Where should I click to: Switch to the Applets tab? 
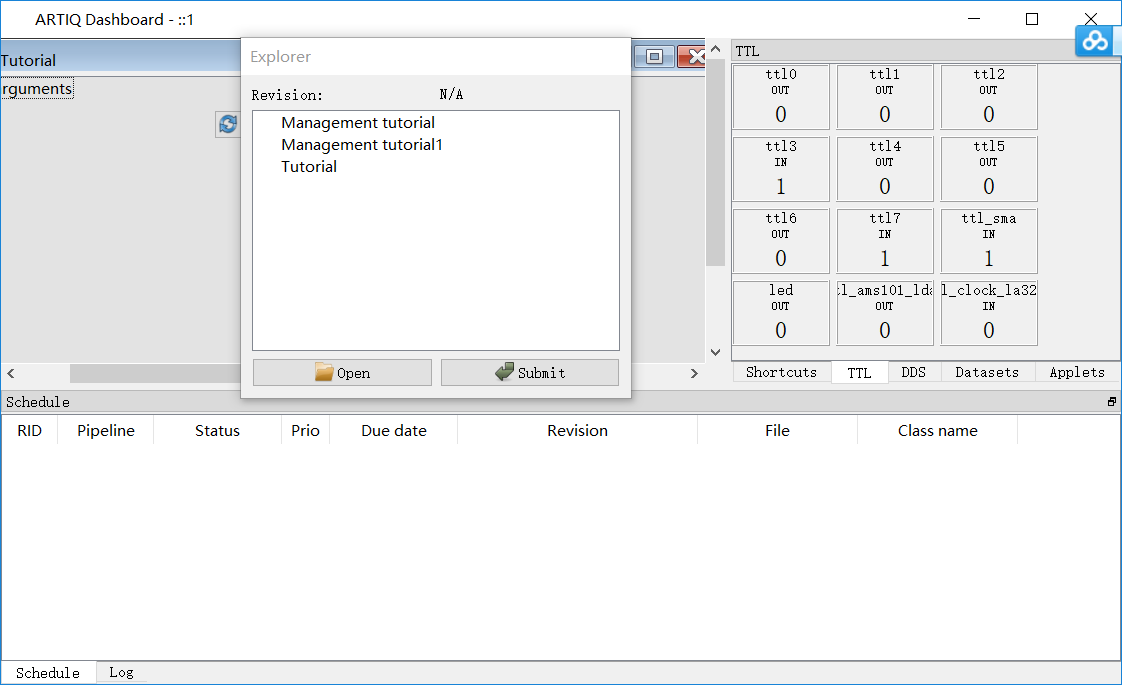1077,372
